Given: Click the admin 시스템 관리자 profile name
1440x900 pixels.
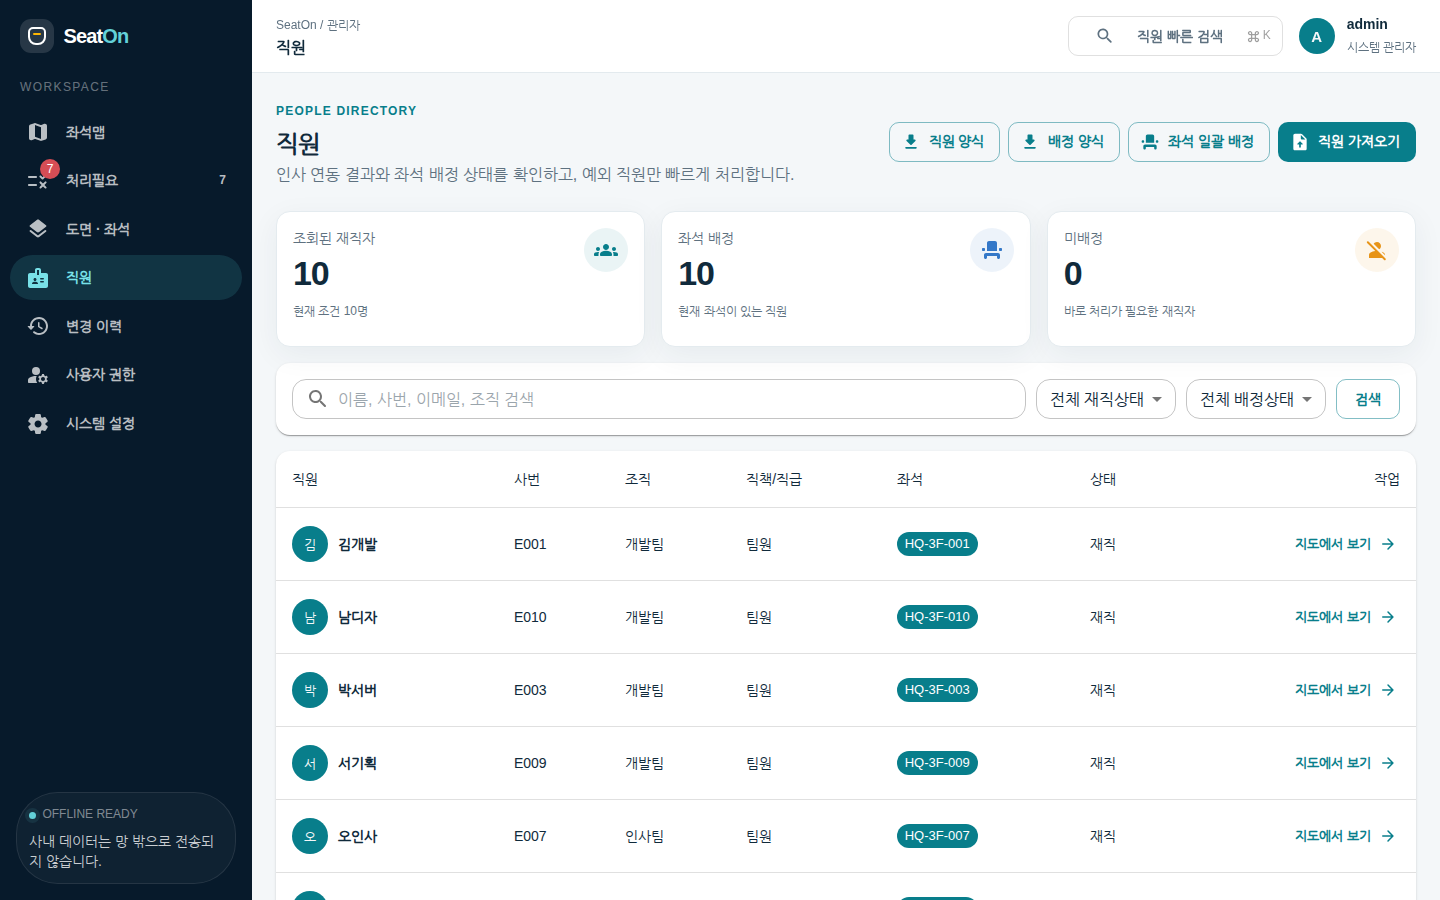Looking at the screenshot, I should [1381, 35].
